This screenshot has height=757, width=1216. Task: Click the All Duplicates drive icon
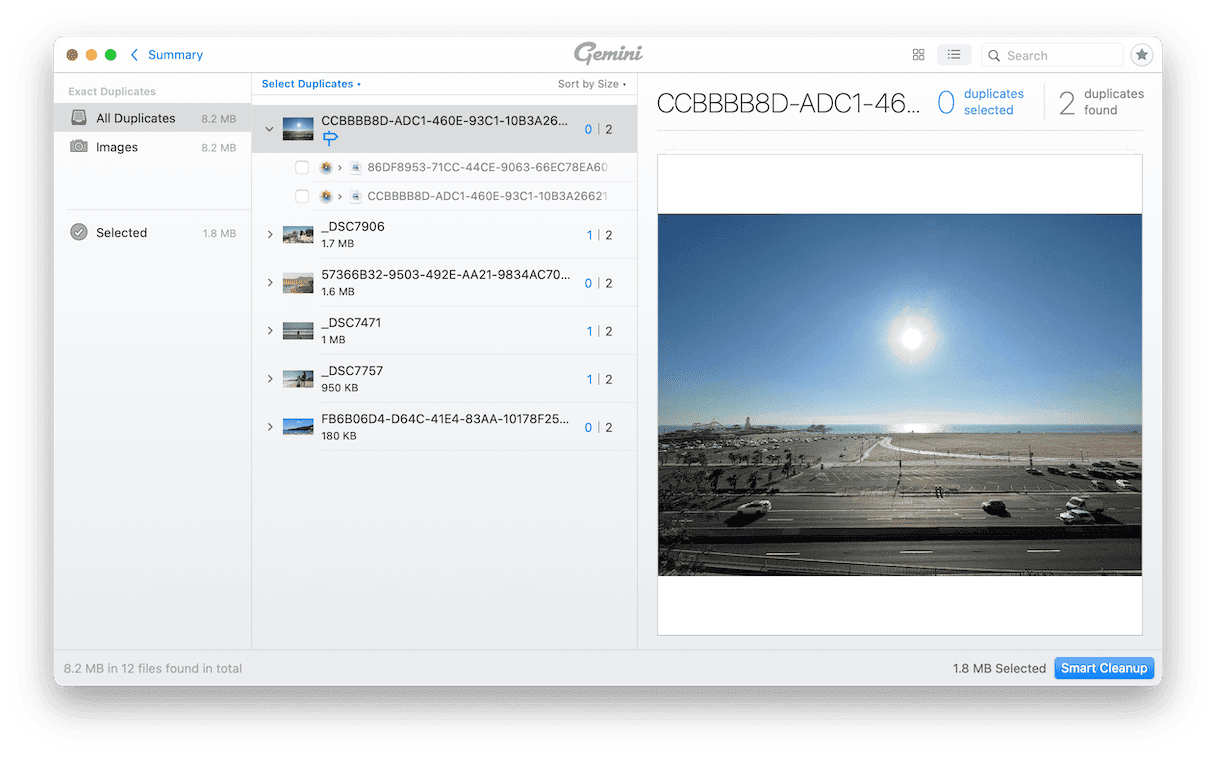tap(79, 118)
